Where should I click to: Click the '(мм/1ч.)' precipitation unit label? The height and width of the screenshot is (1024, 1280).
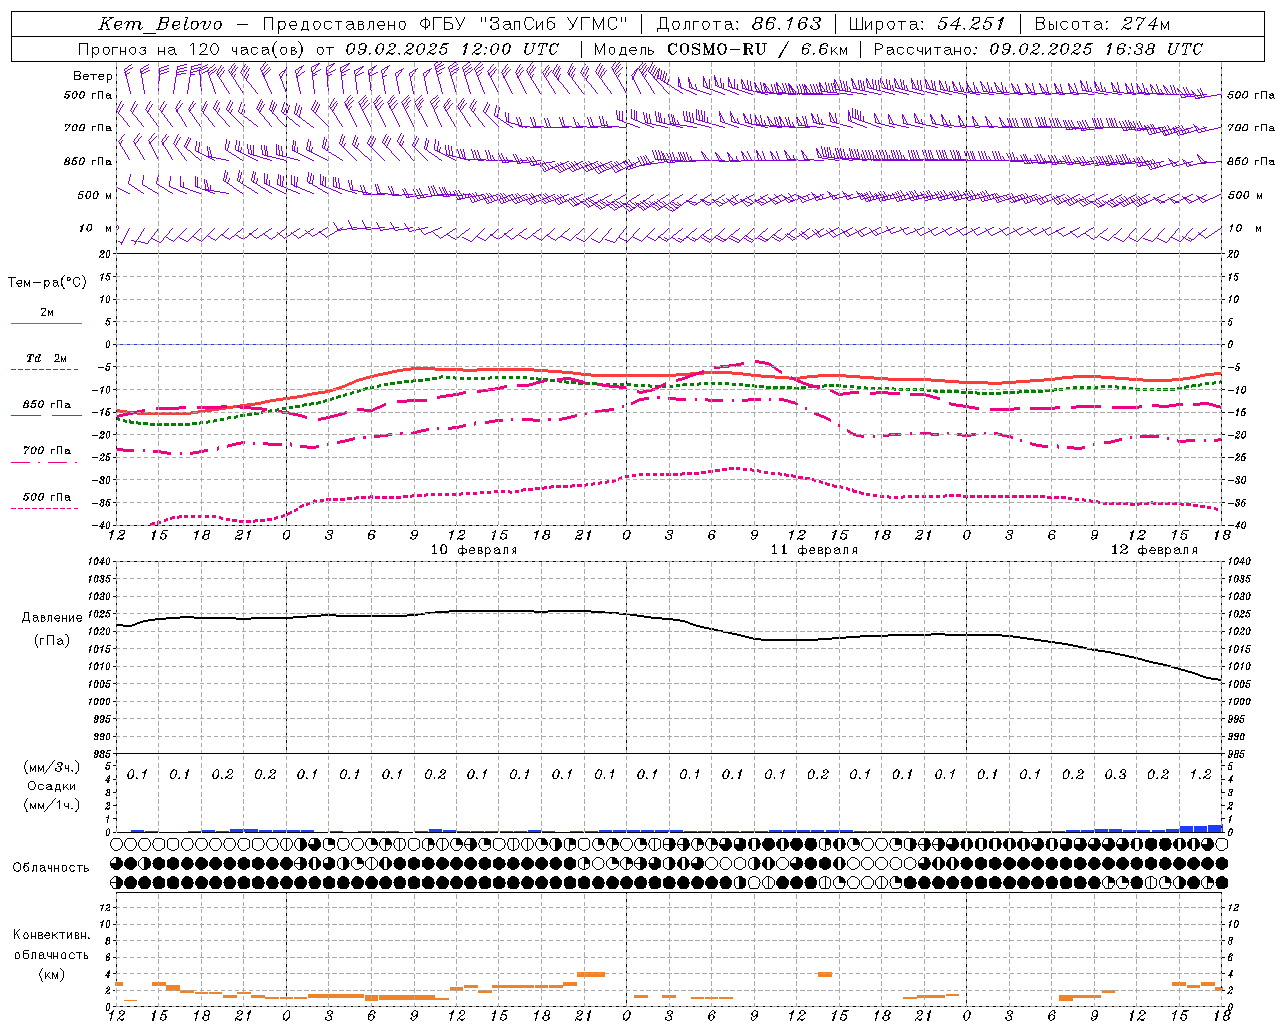click(x=51, y=805)
